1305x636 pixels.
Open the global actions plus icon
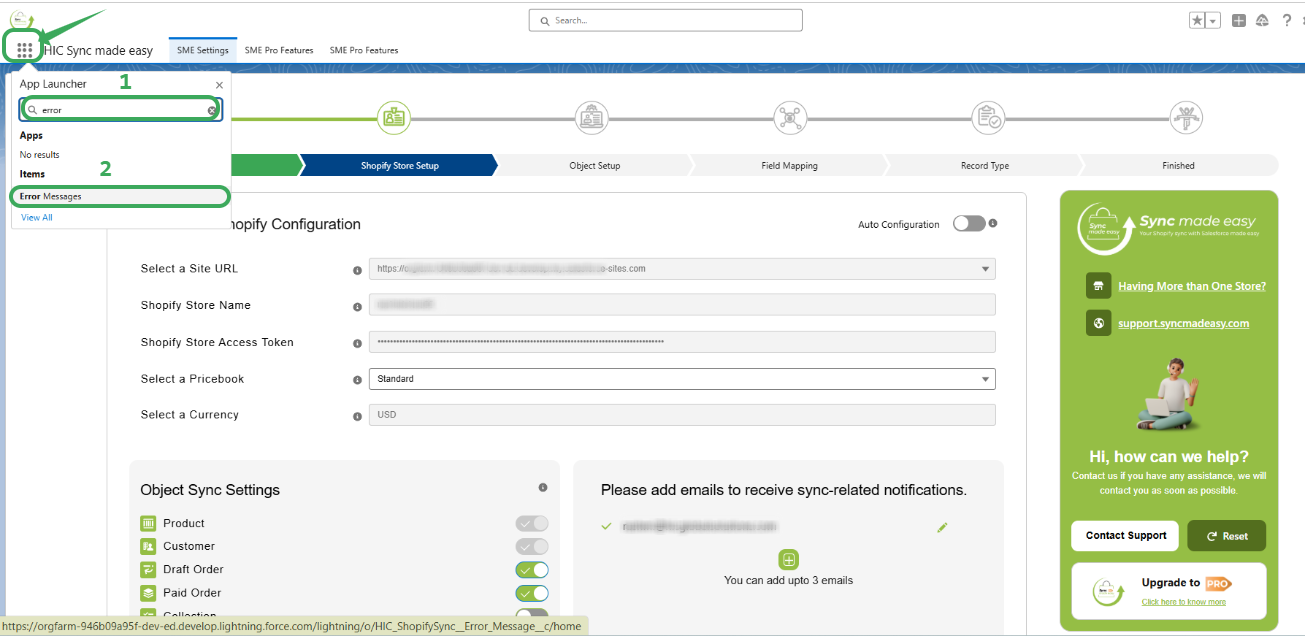tap(1239, 20)
